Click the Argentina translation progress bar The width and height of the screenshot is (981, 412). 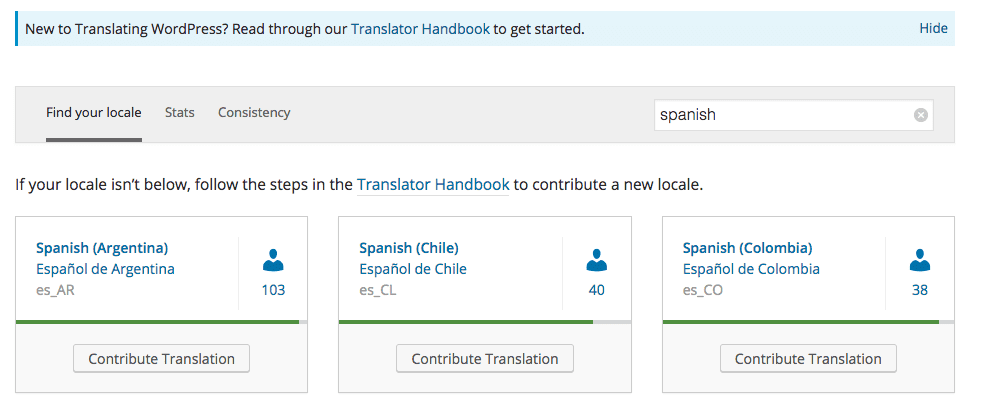click(x=161, y=322)
